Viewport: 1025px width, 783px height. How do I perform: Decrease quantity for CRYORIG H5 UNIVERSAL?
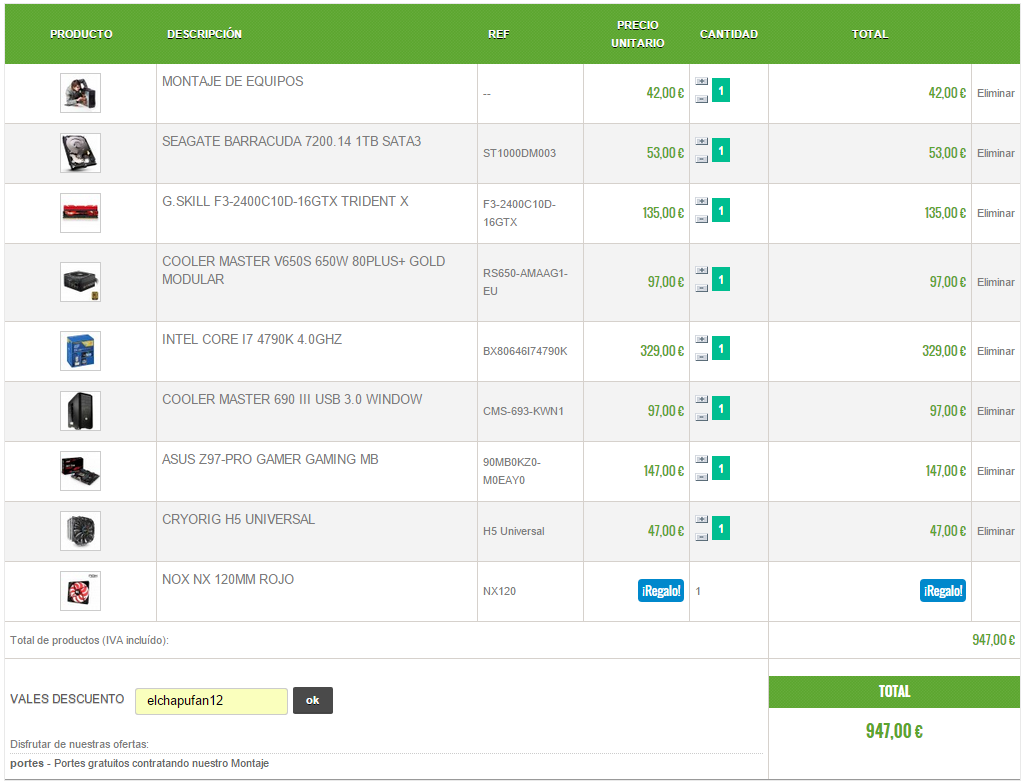pos(701,537)
